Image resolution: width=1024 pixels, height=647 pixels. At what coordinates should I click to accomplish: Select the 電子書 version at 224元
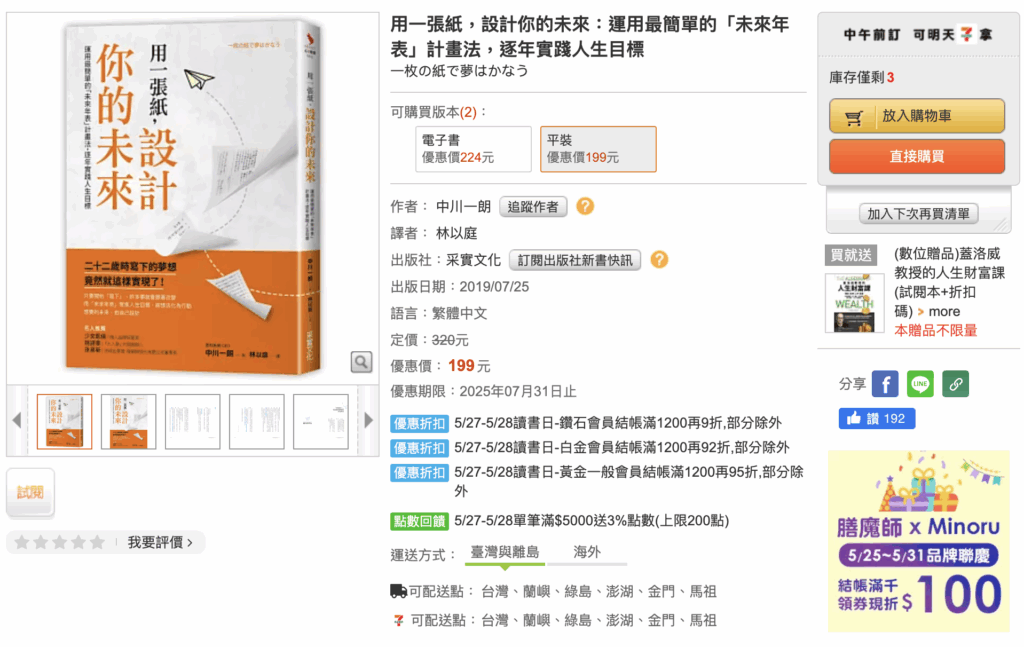point(473,149)
